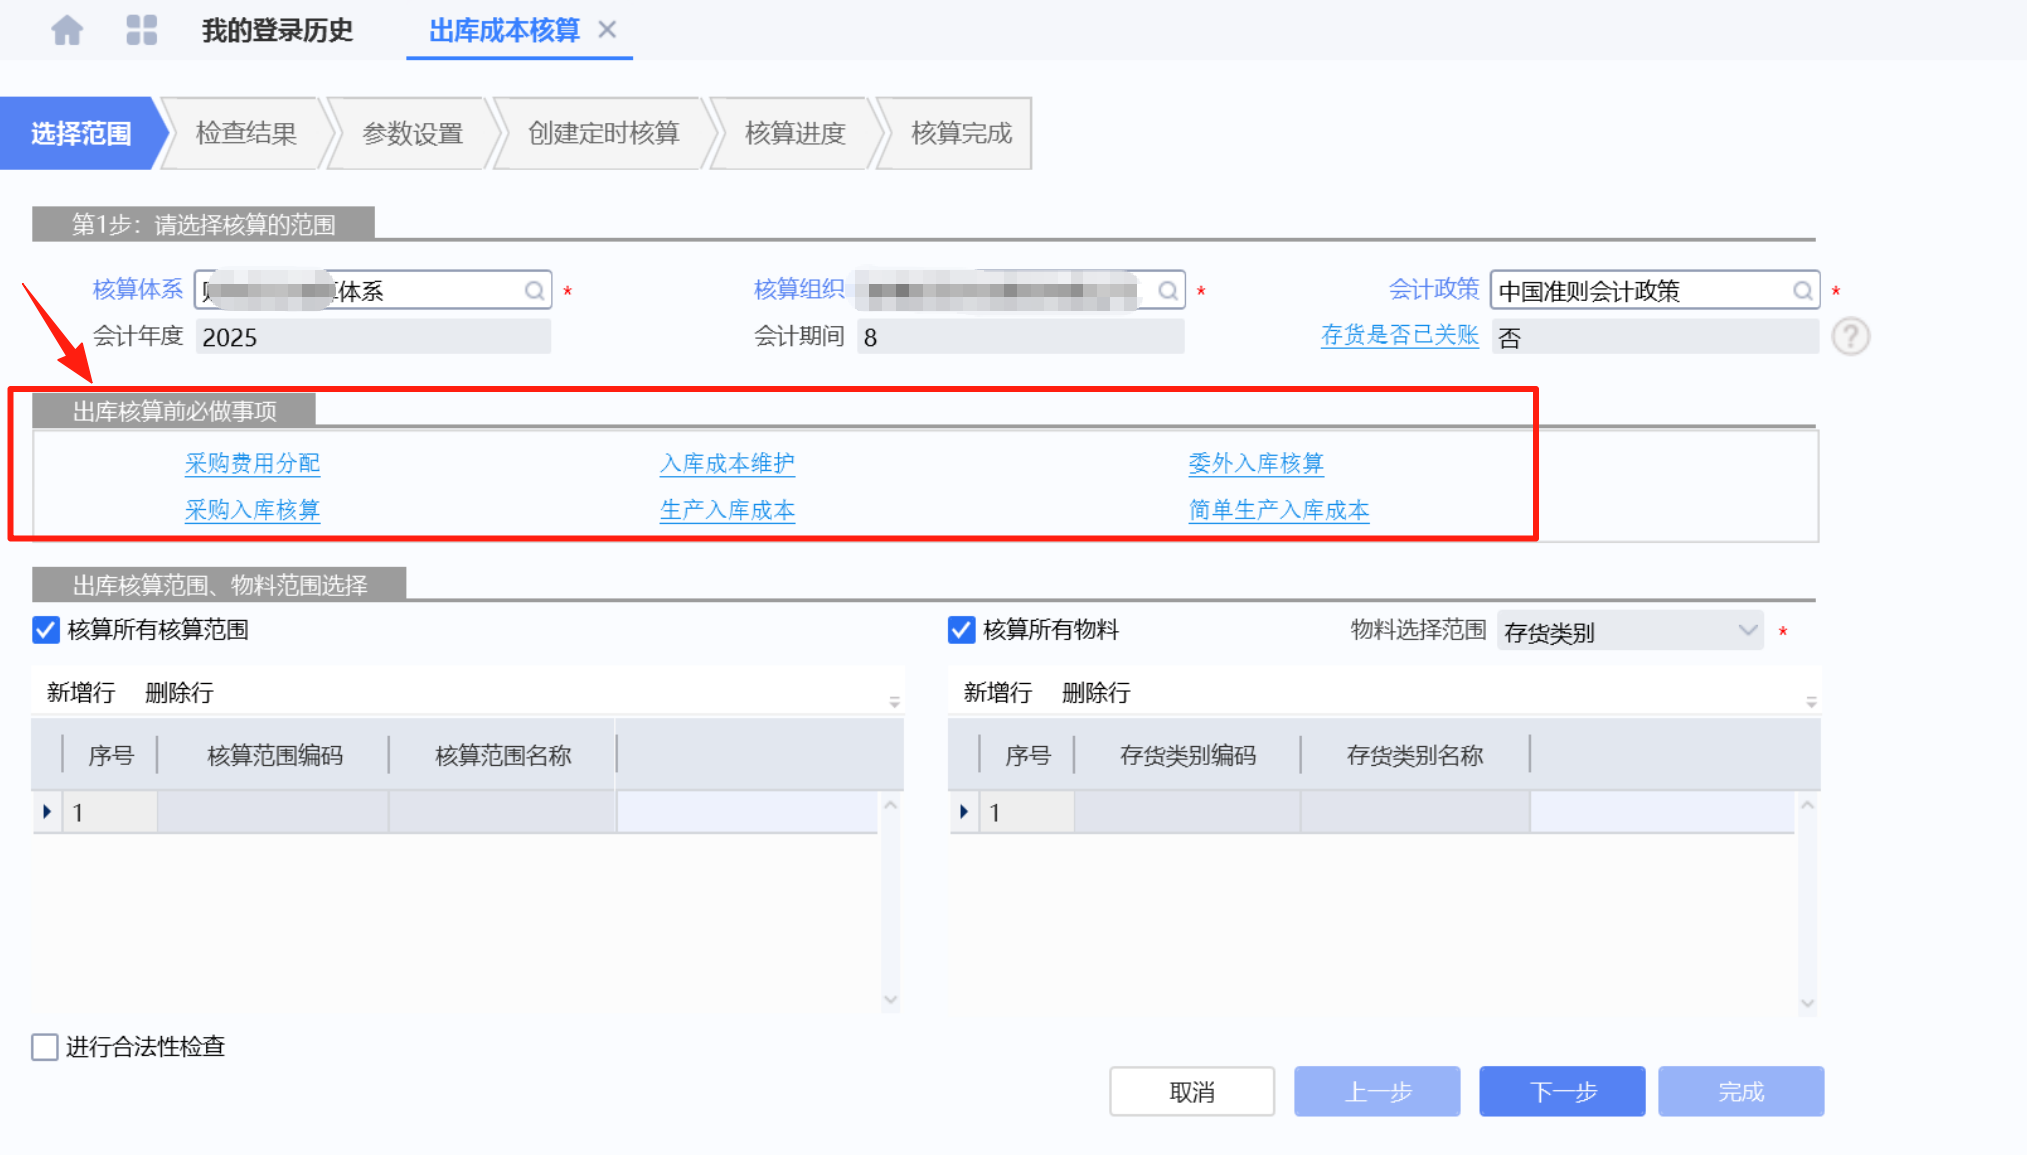
Task: Expand right table toolbar overflow arrow
Action: click(1811, 702)
